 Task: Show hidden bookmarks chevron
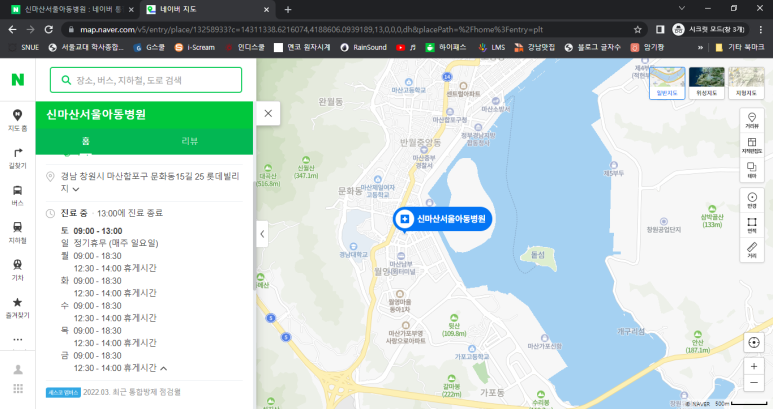click(700, 47)
